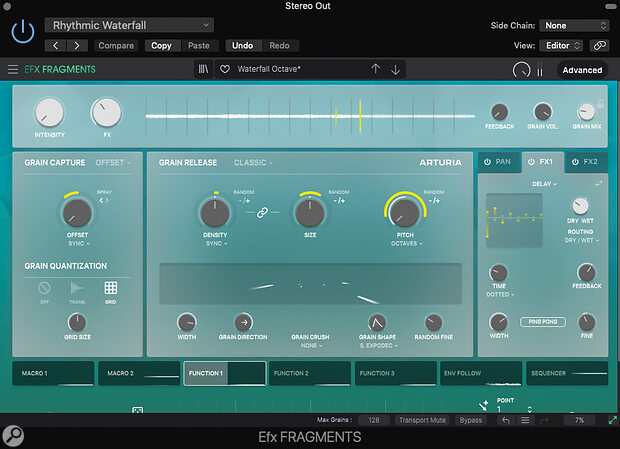This screenshot has height=449, width=620.
Task: Load previous preset with up arrow
Action: [376, 69]
